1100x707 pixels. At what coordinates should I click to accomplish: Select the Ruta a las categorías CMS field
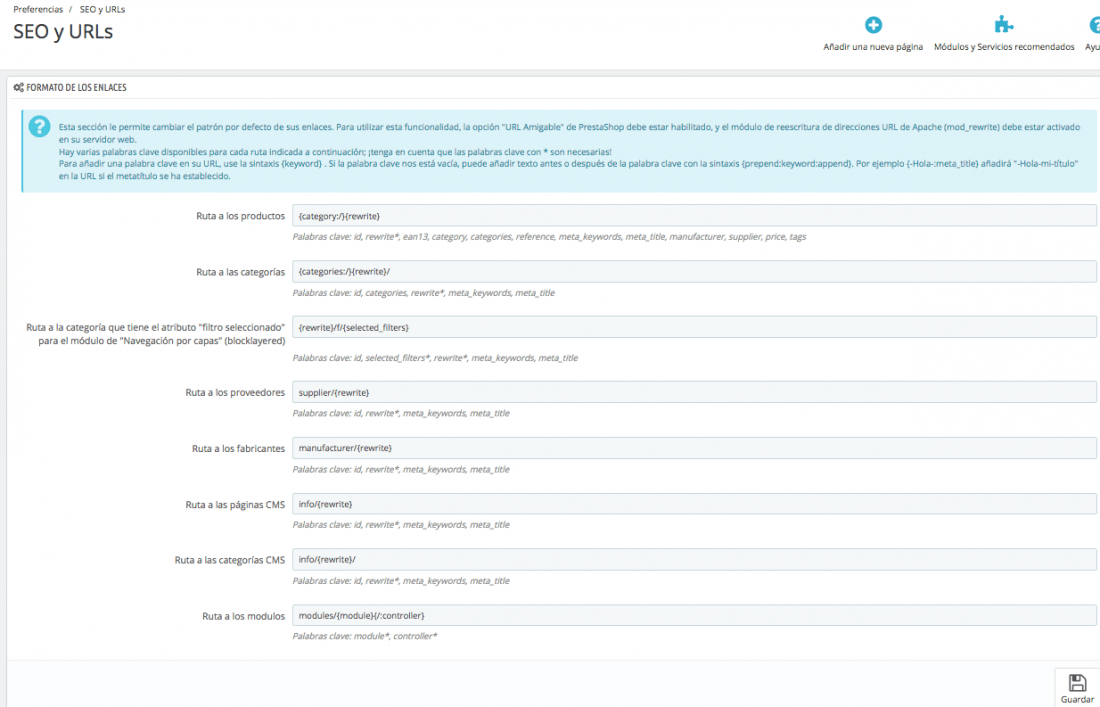(694, 559)
